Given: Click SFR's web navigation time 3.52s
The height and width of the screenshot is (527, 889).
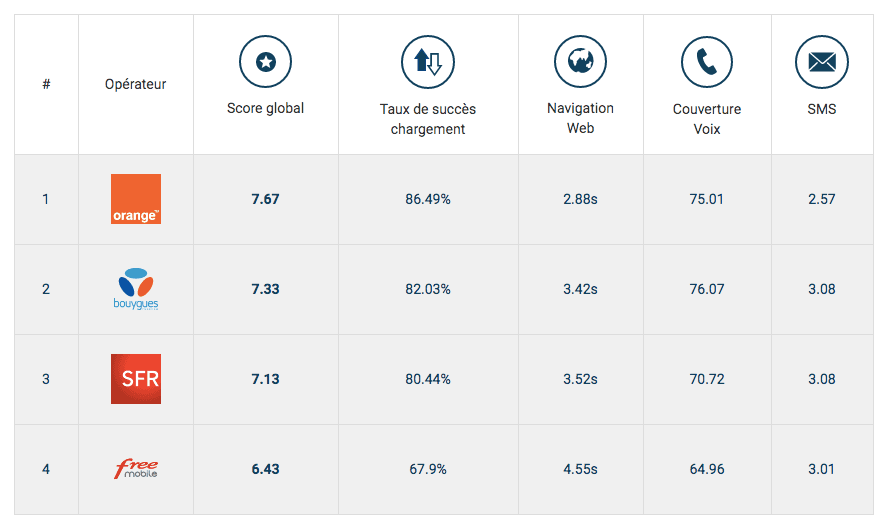Looking at the screenshot, I should (x=580, y=379).
